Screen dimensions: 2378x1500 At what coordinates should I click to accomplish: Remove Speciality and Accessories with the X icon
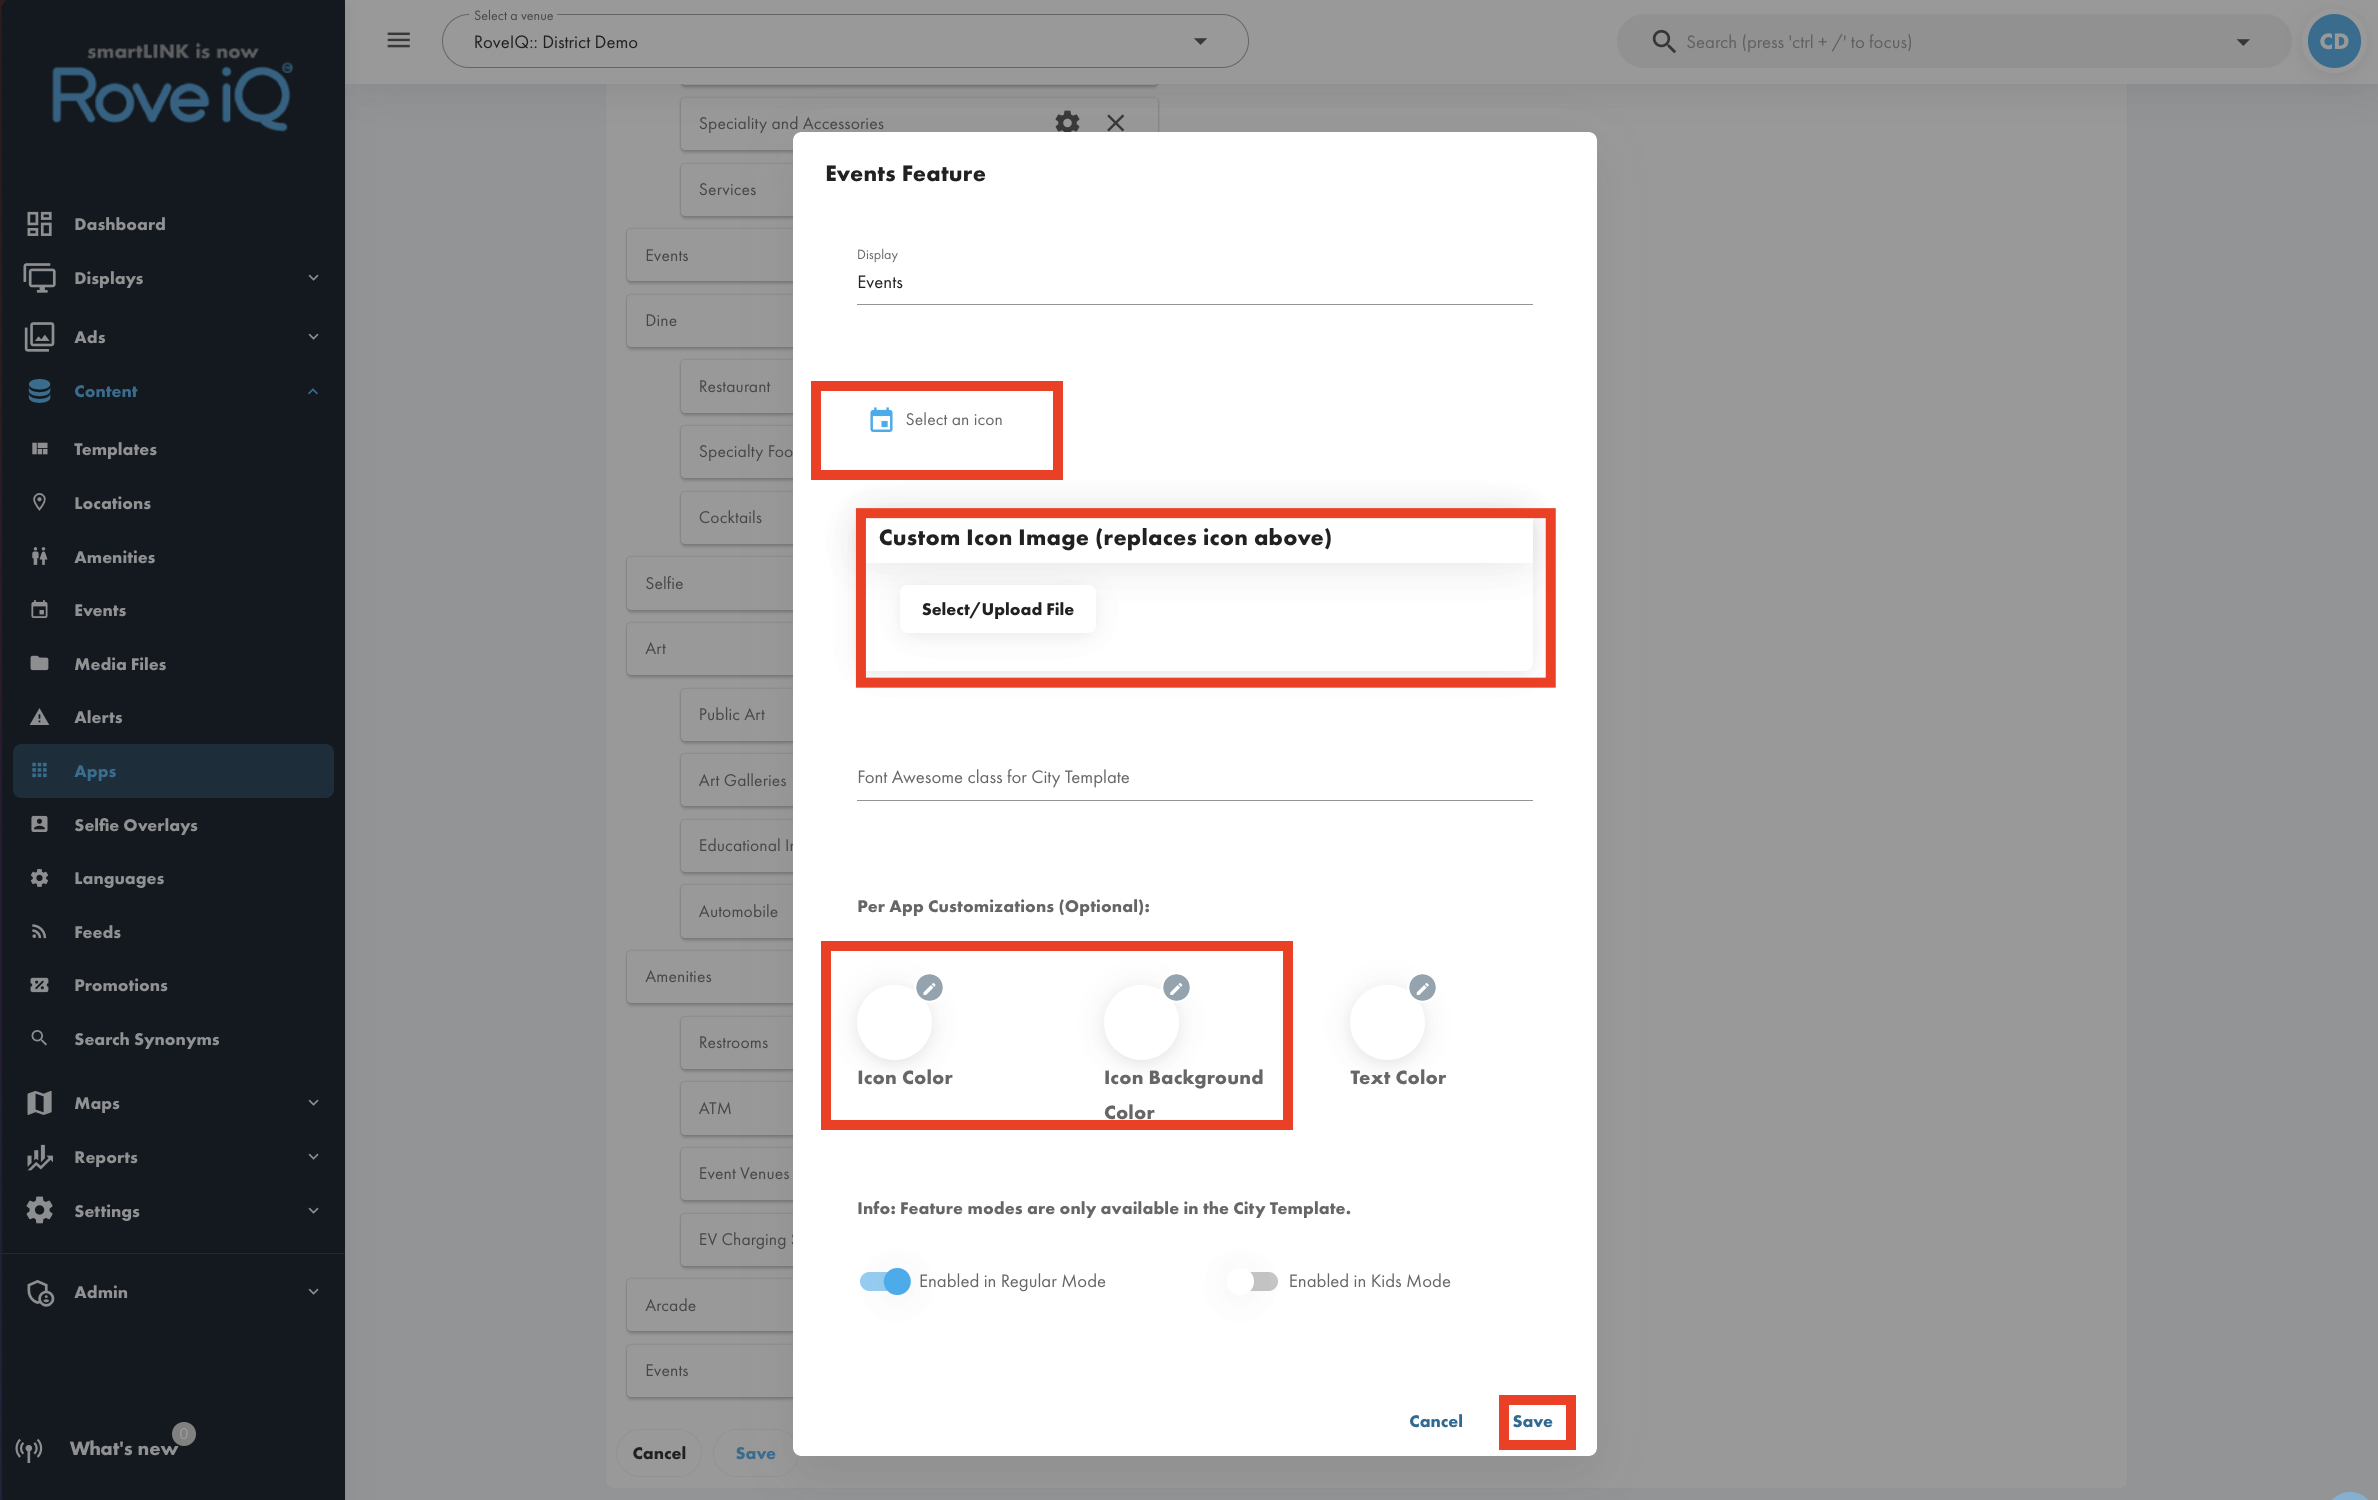click(1116, 123)
